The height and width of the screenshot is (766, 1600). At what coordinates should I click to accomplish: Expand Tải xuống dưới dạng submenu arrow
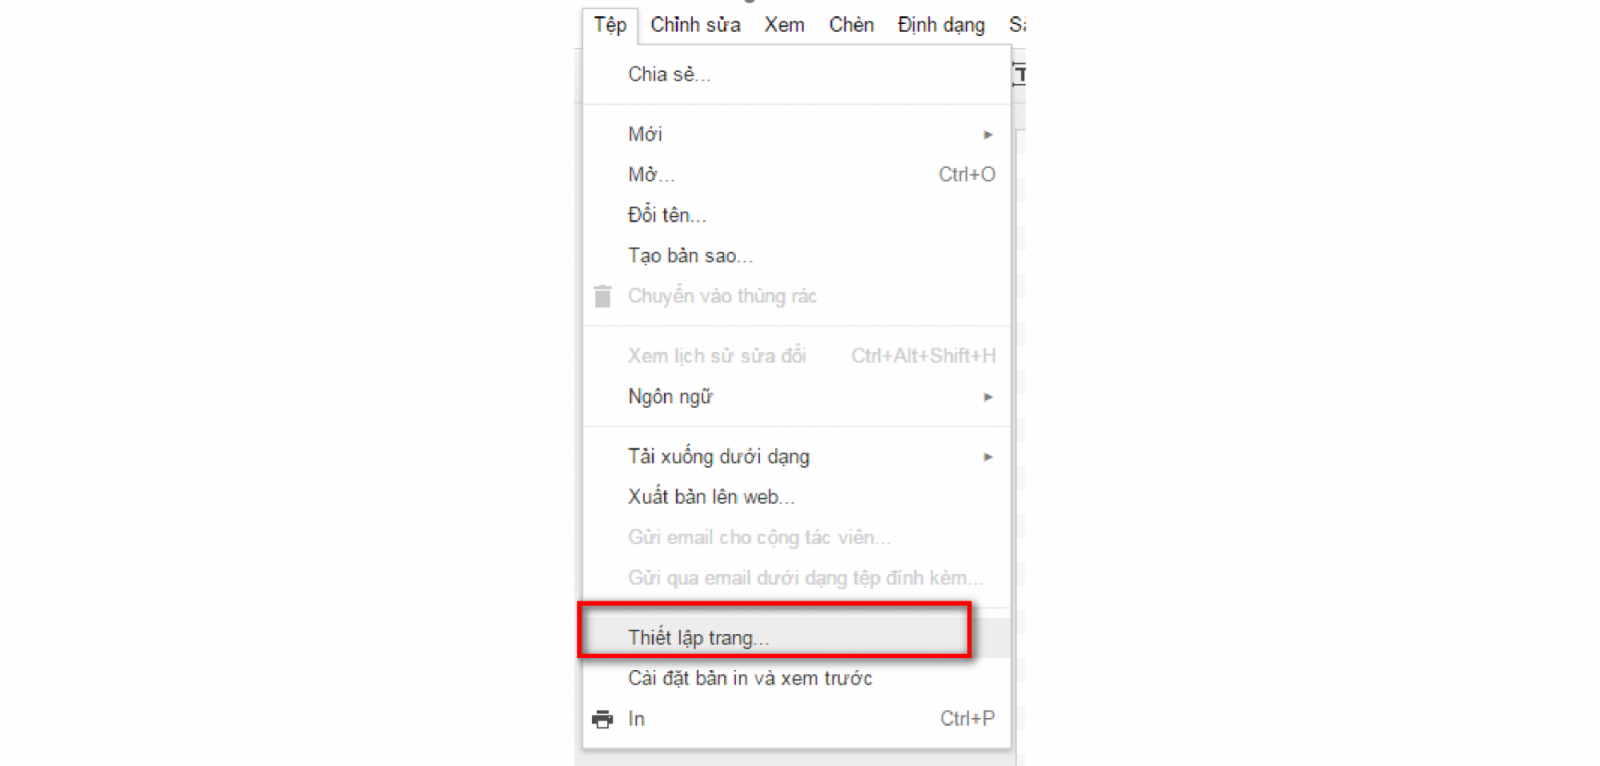[988, 457]
